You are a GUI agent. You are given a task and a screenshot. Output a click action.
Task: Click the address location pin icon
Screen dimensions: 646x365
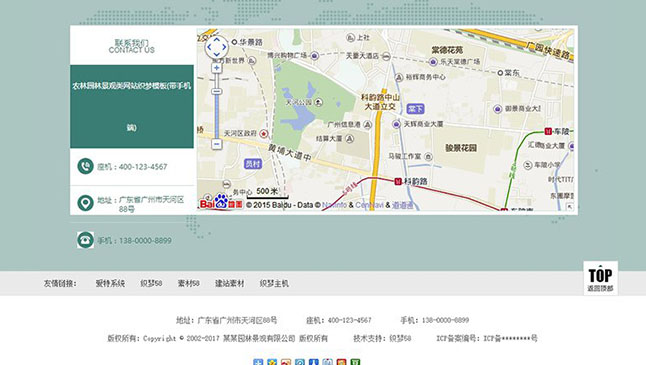tap(85, 203)
